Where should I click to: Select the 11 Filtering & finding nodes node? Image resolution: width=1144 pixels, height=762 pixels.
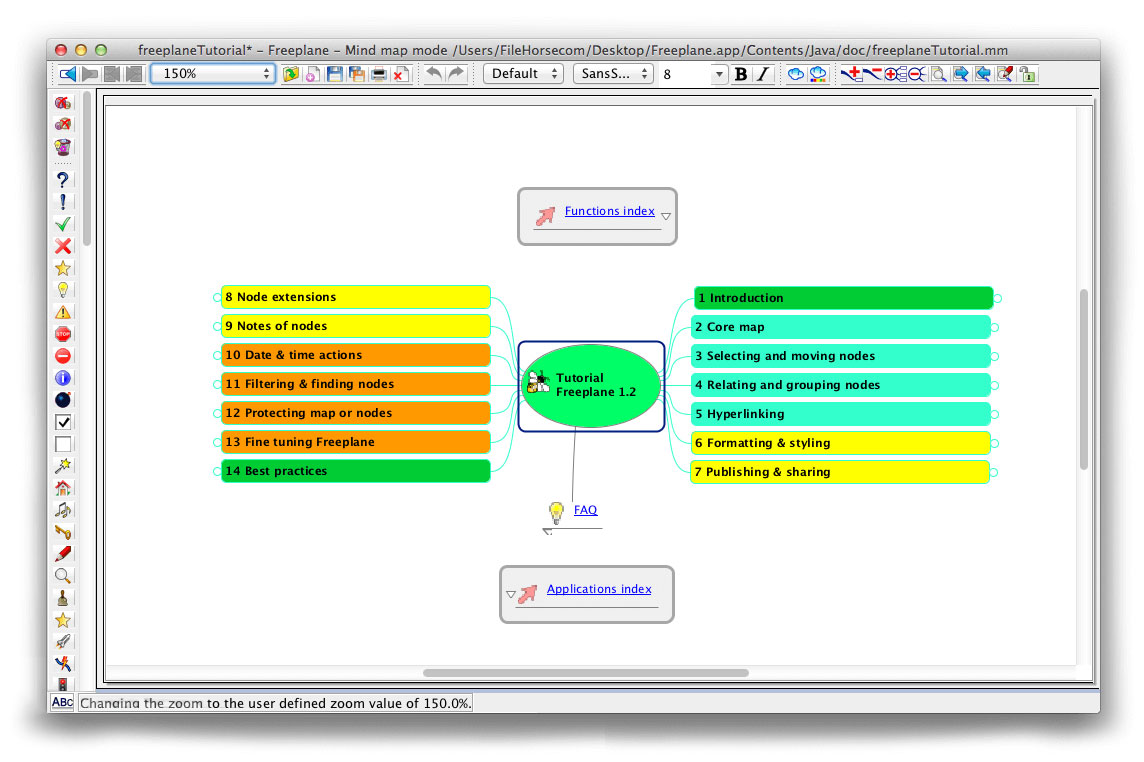[x=355, y=384]
